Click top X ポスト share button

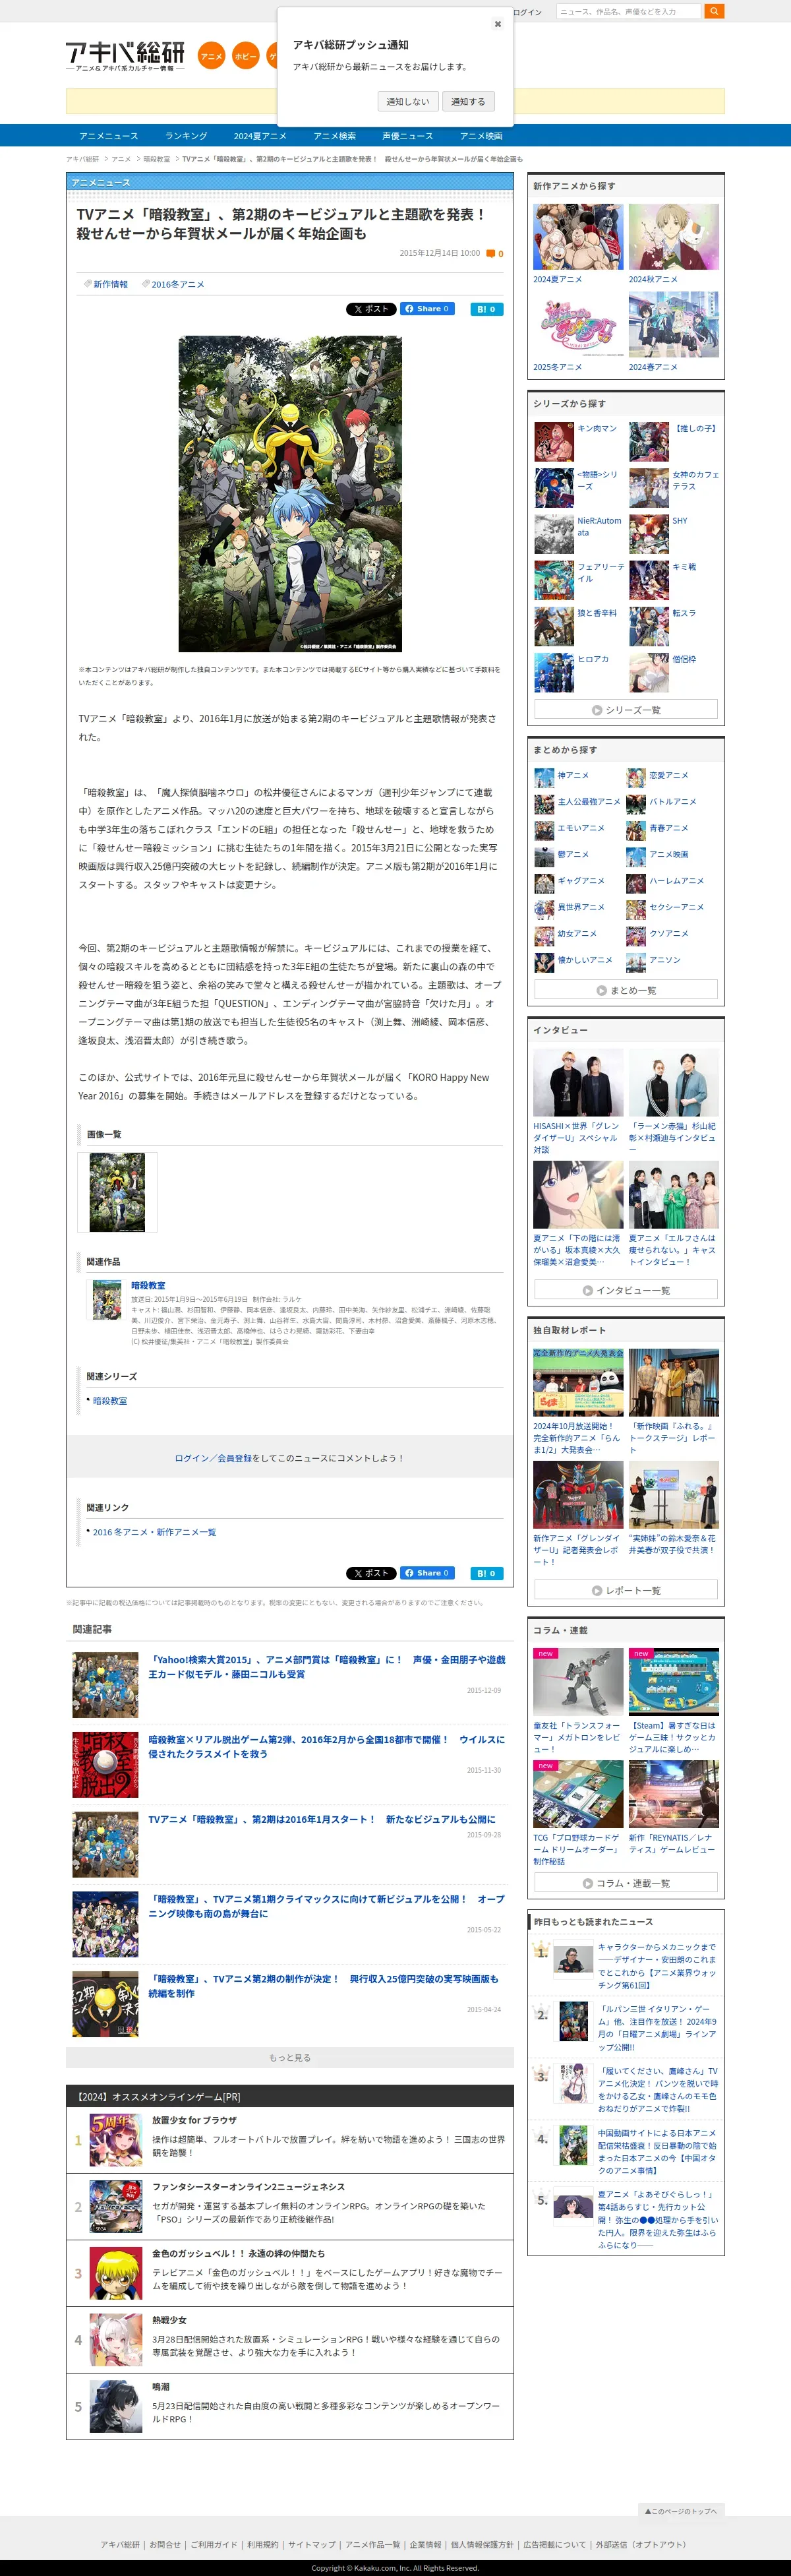coord(370,309)
